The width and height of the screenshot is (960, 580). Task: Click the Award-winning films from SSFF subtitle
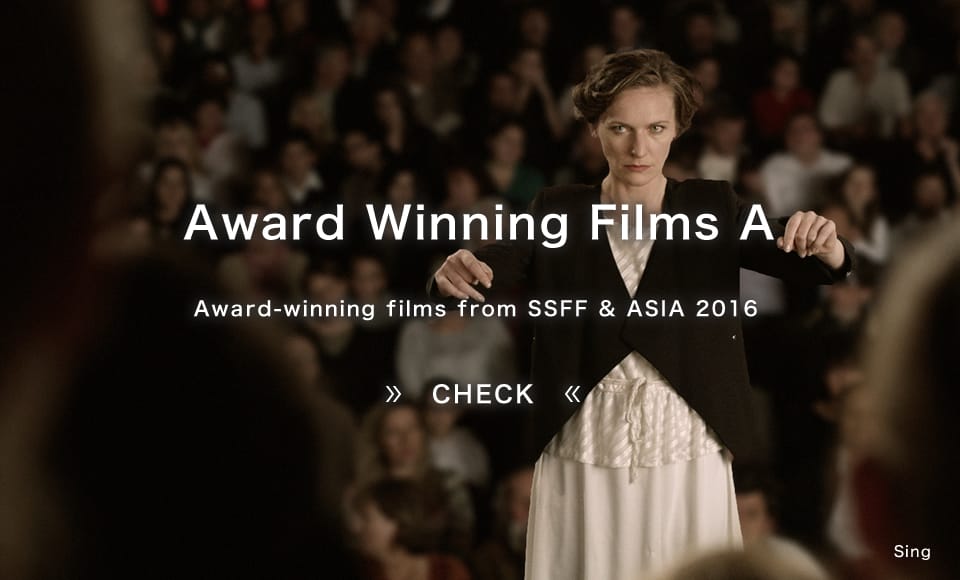[x=476, y=308]
